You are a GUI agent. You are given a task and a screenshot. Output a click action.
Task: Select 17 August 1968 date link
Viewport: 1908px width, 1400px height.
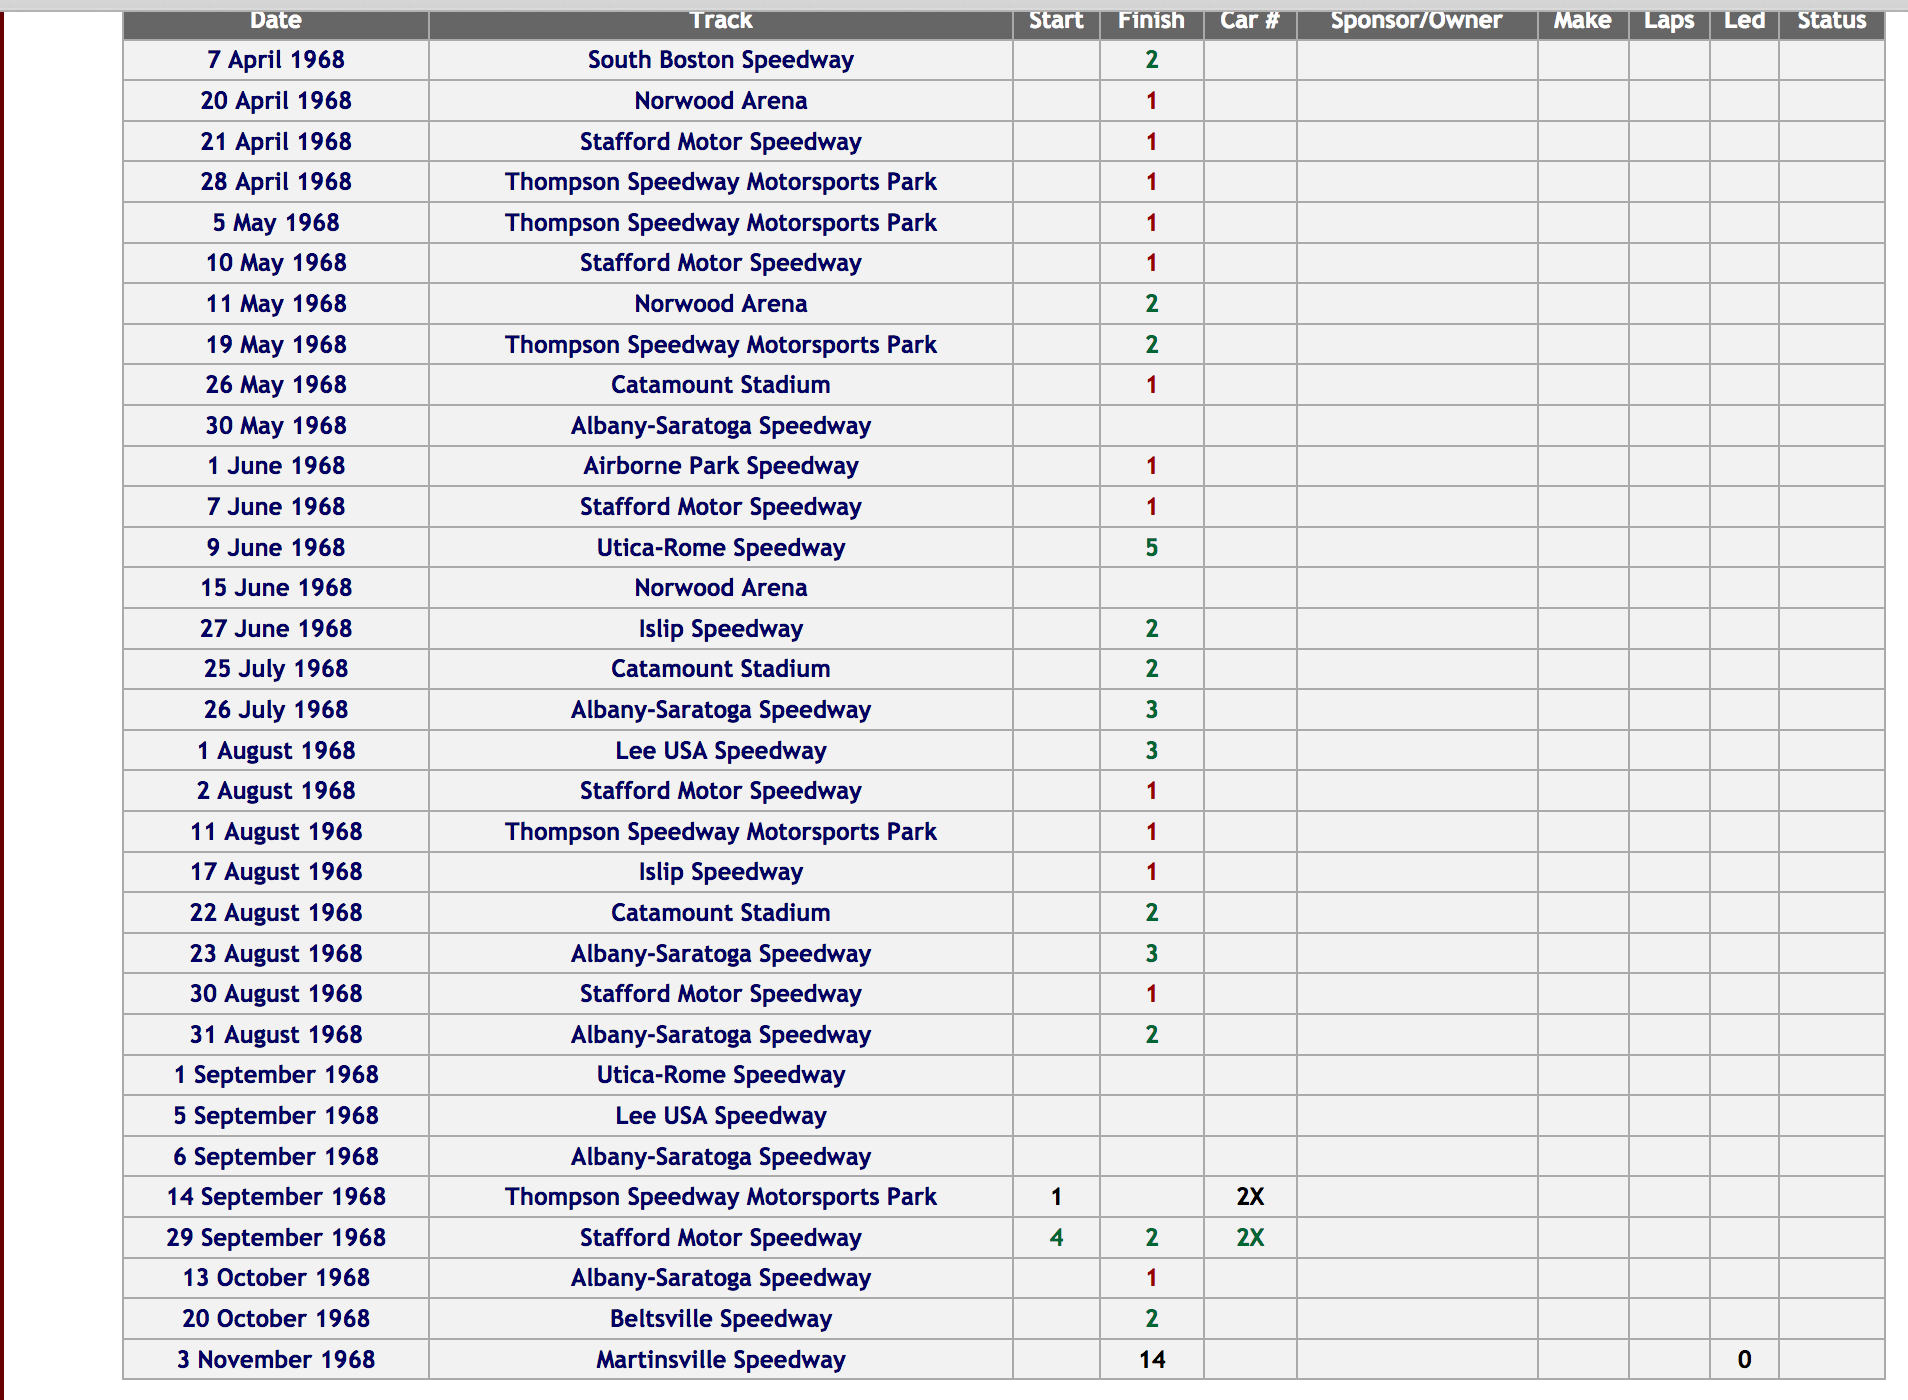pos(276,872)
